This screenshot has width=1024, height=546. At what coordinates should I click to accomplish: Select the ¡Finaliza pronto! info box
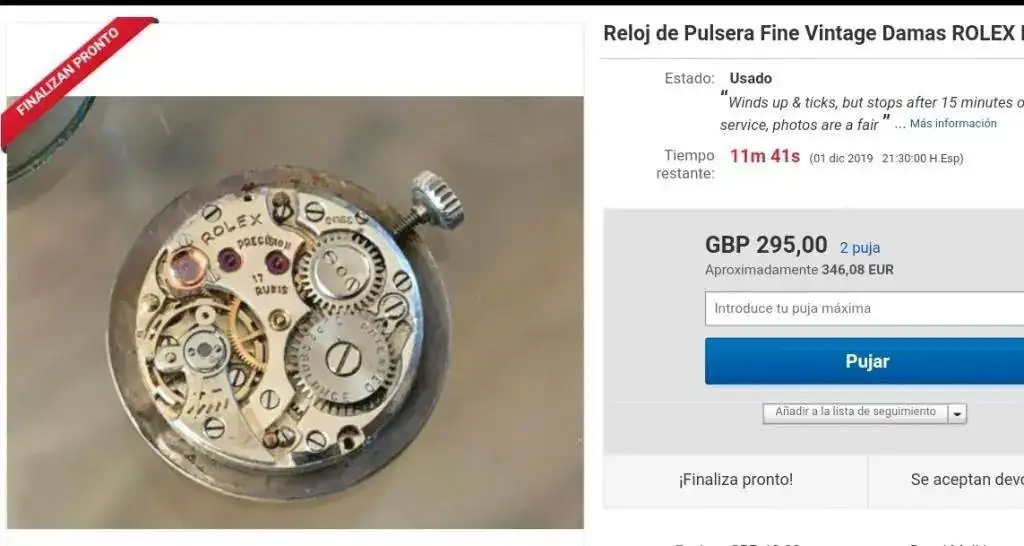735,480
